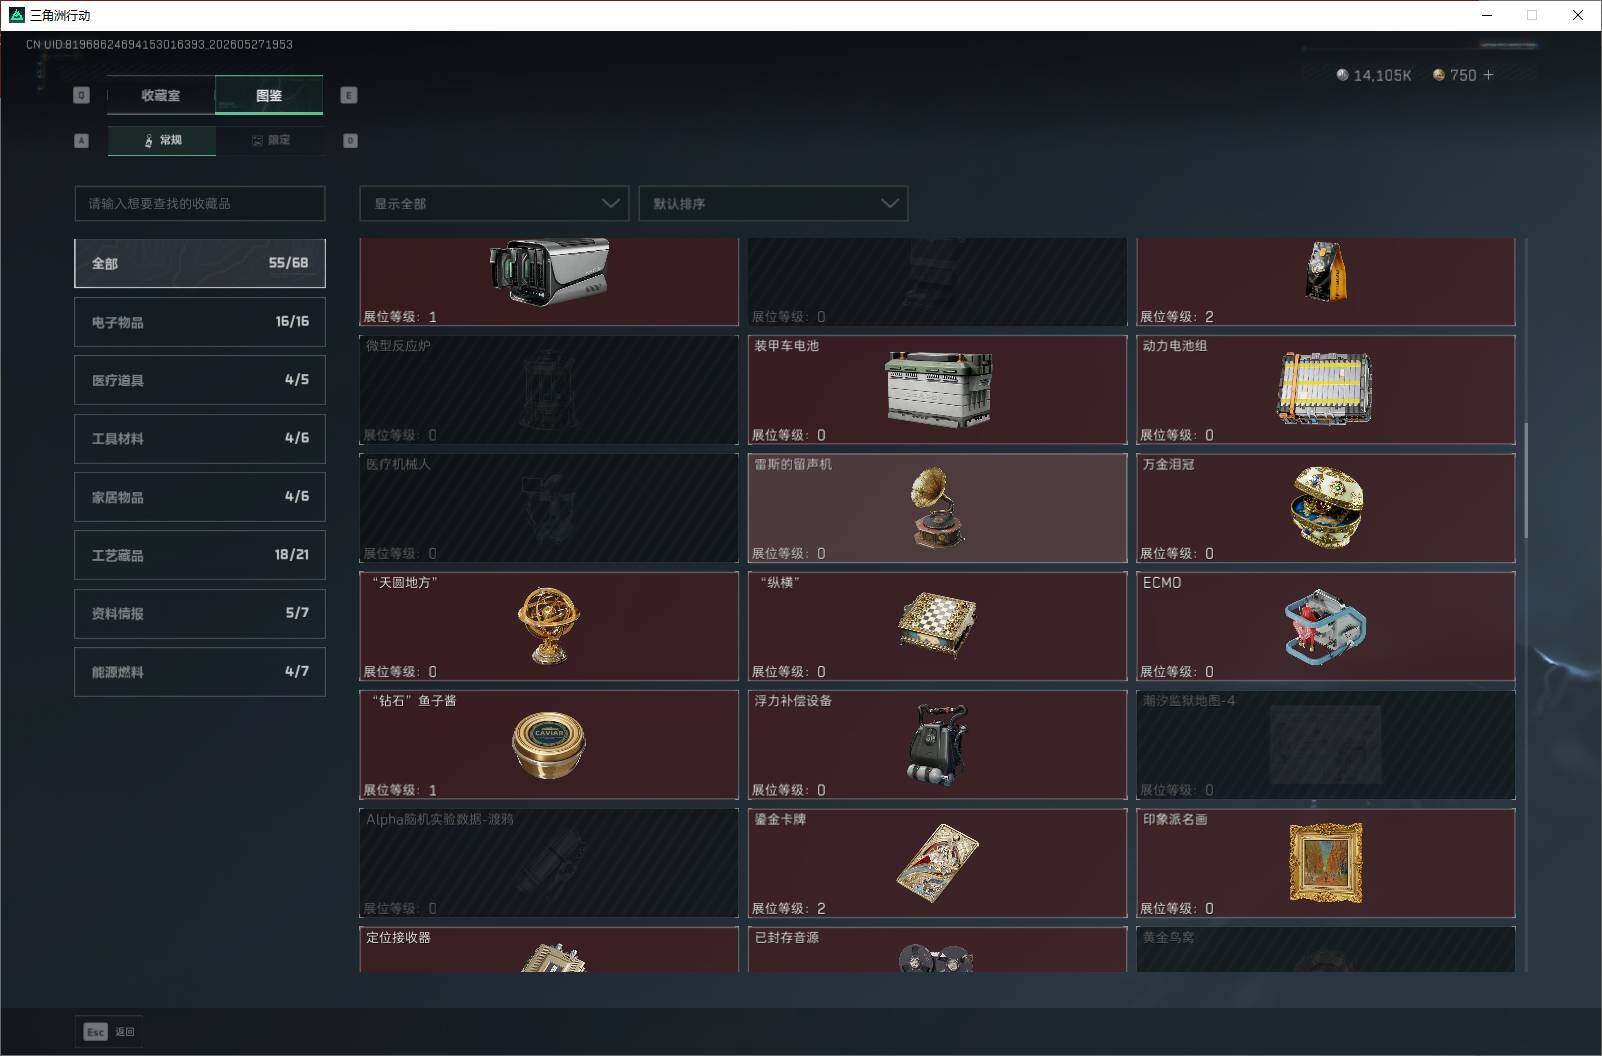
Task: Open the locked 潮汐监狱地图-4 card
Action: pos(1326,744)
